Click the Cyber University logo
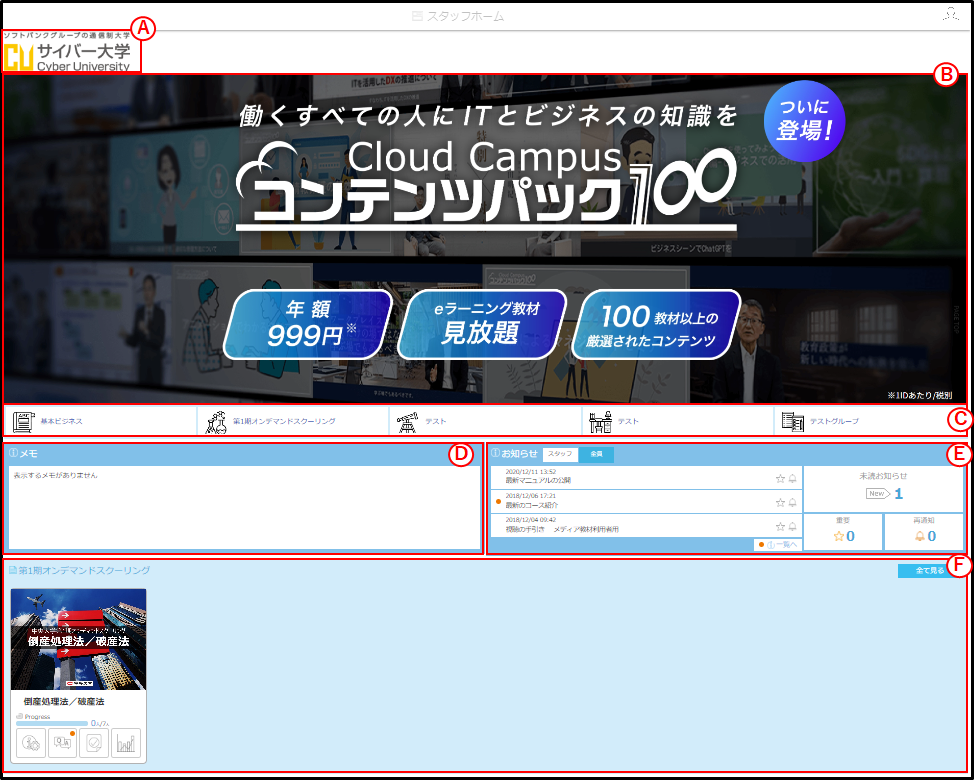This screenshot has height=780, width=980. [x=67, y=52]
